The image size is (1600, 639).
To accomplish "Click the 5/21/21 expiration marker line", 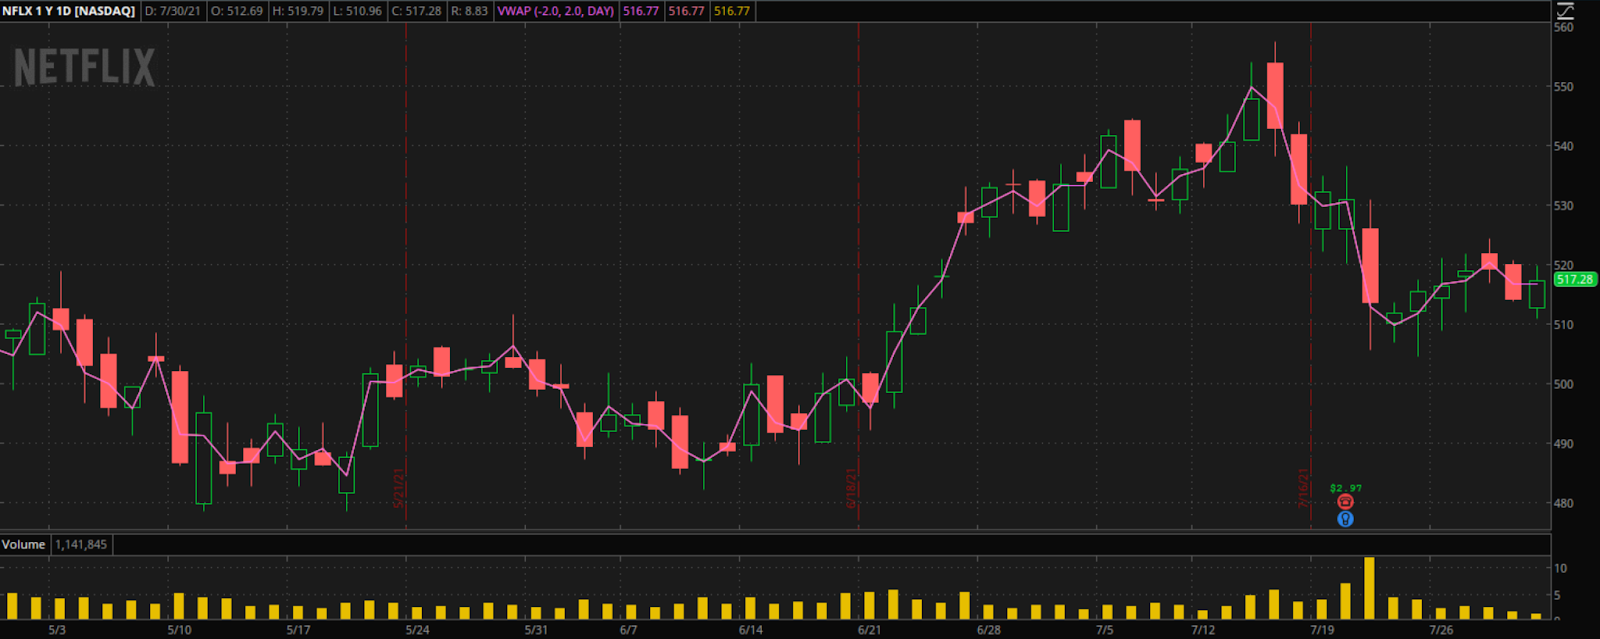I will pyautogui.click(x=406, y=276).
